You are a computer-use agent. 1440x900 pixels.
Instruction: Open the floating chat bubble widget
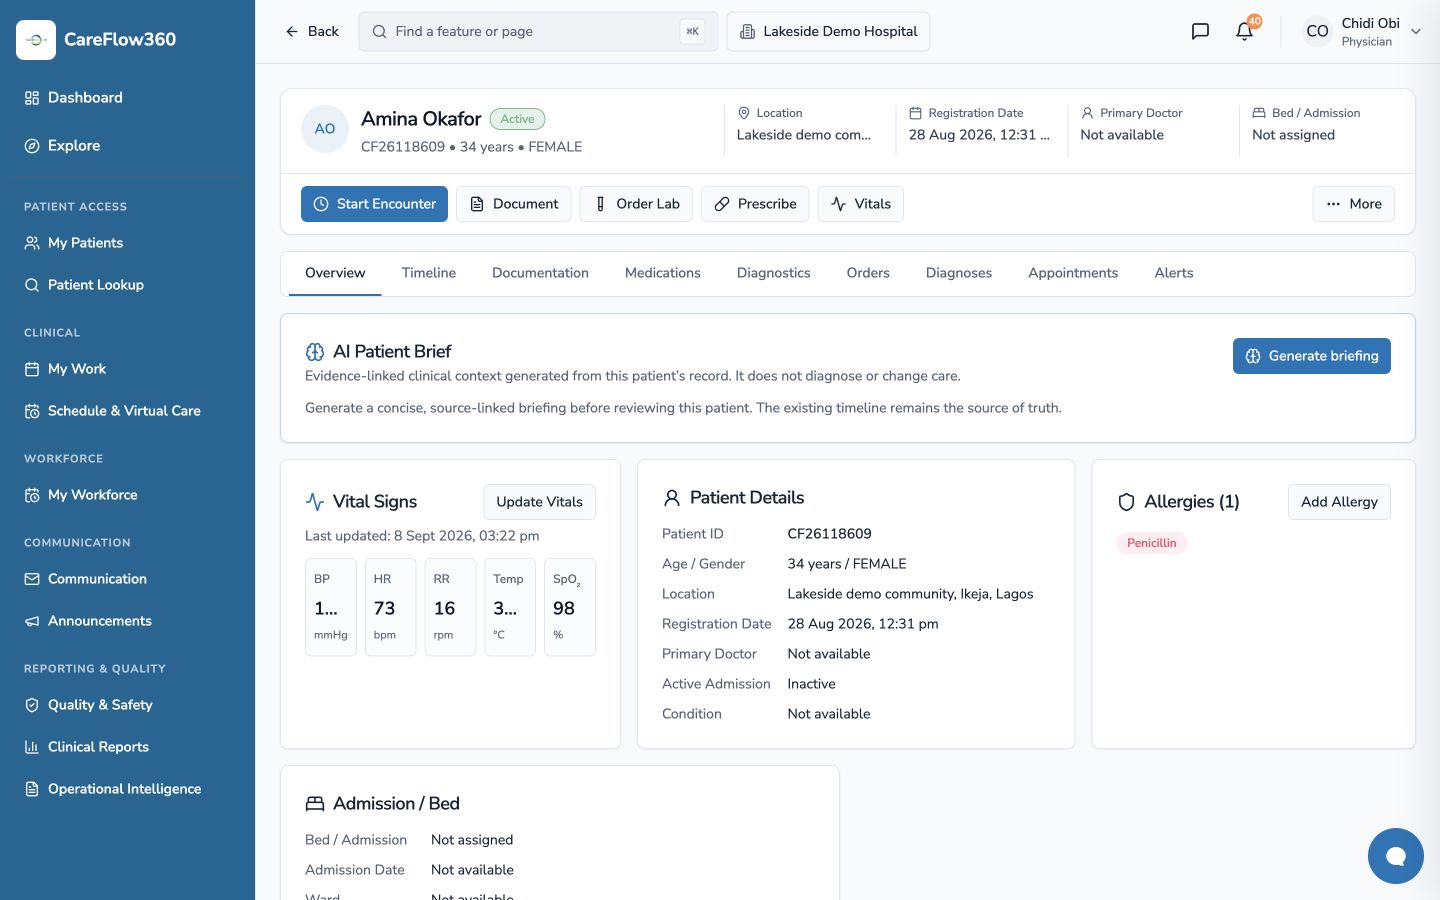pyautogui.click(x=1395, y=856)
